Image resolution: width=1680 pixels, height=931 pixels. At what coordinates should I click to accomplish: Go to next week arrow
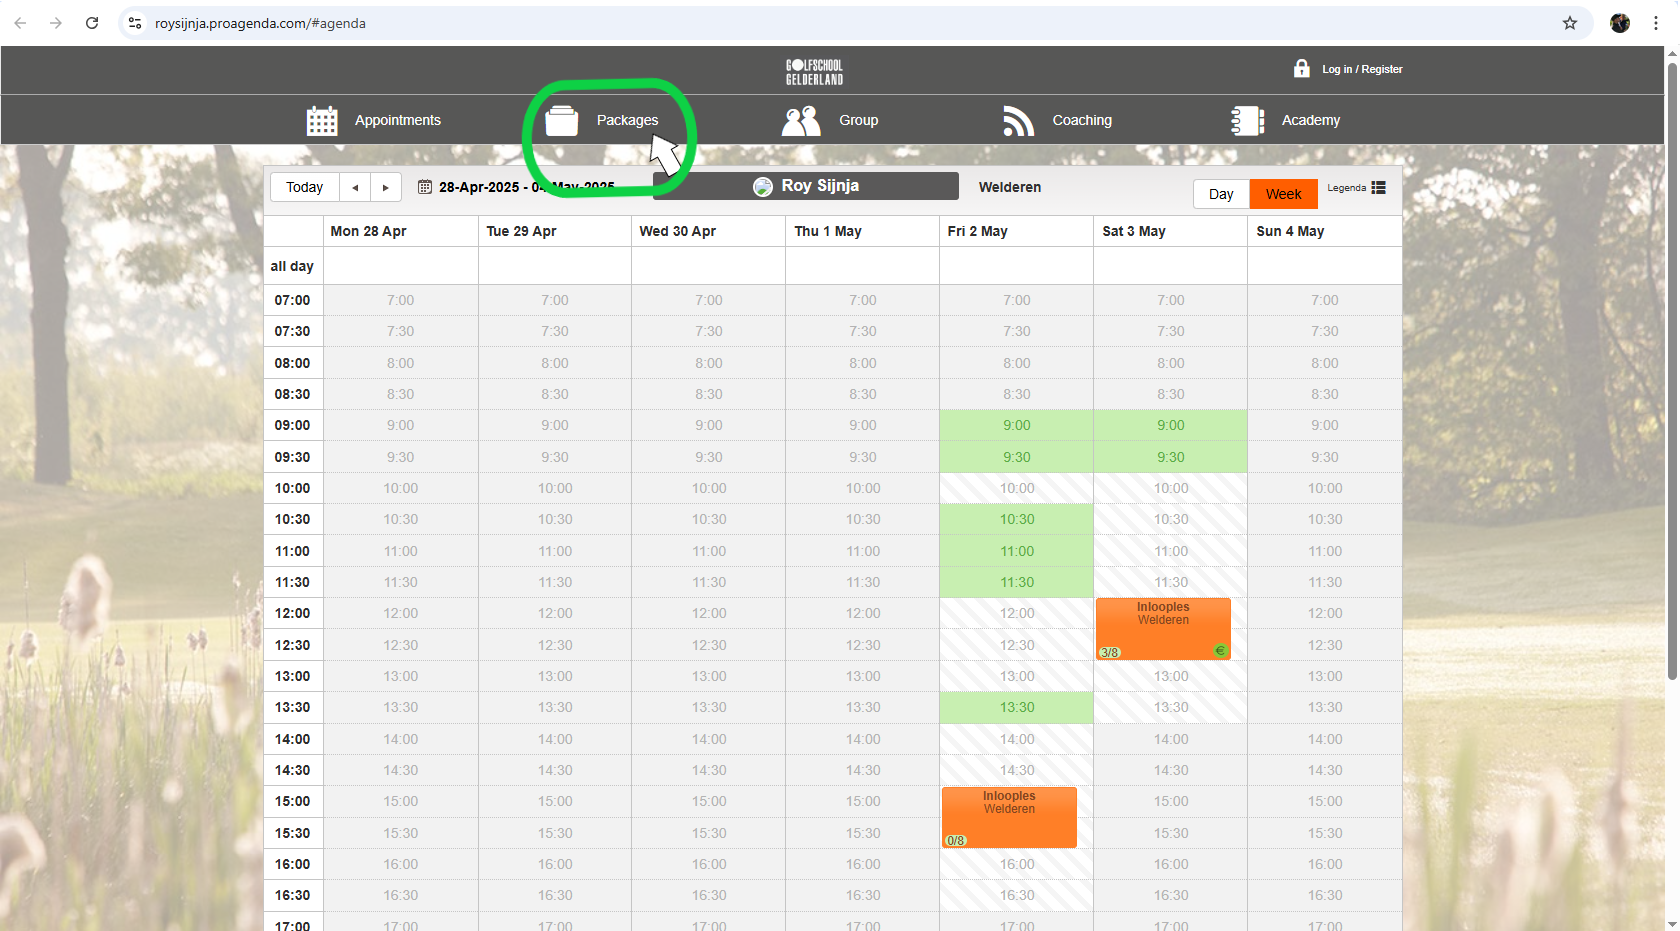click(386, 188)
